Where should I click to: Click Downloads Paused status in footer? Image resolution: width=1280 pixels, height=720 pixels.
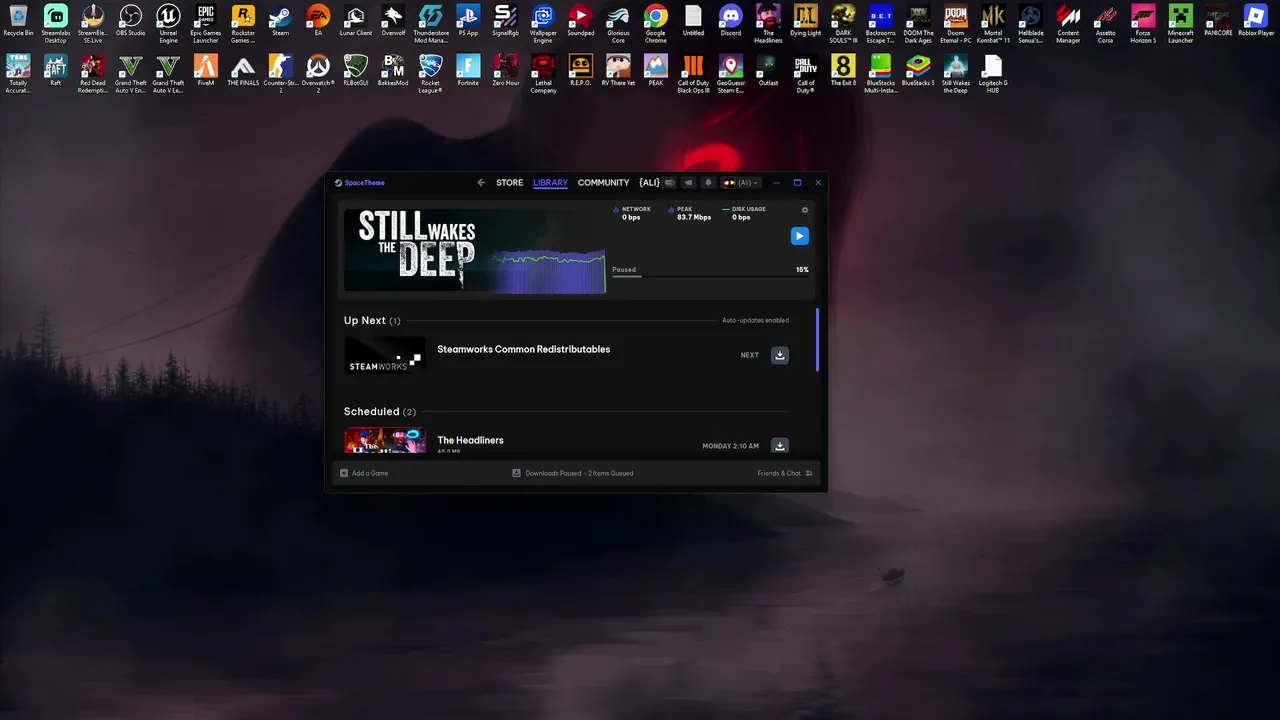point(572,473)
